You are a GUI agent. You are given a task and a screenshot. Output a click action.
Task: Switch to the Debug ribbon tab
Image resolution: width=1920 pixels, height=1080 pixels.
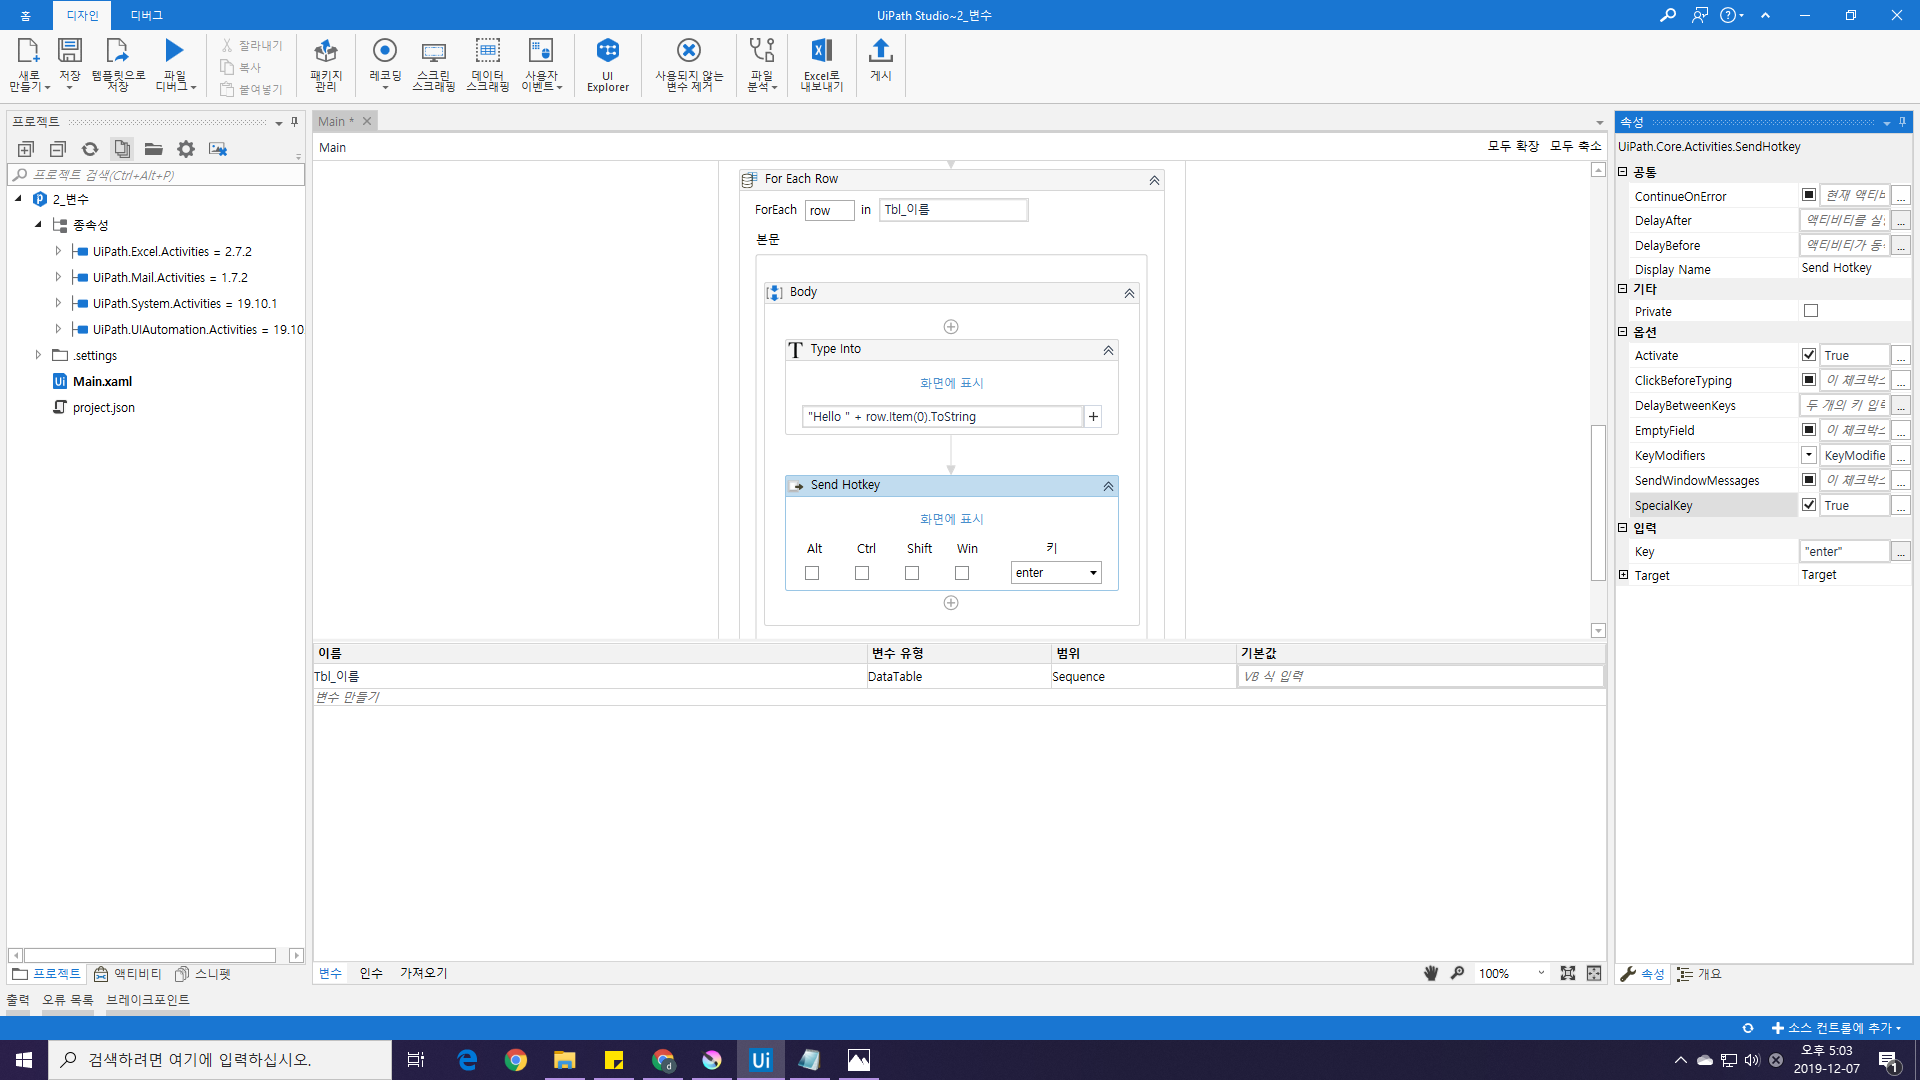146,15
